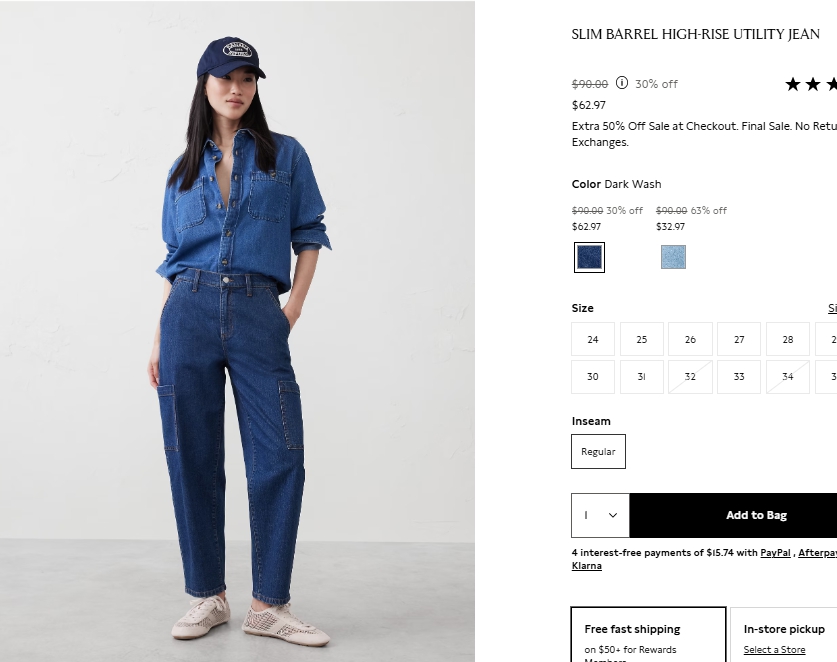Select size 31
Screen dimensions: 837x662
pyautogui.click(x=642, y=377)
